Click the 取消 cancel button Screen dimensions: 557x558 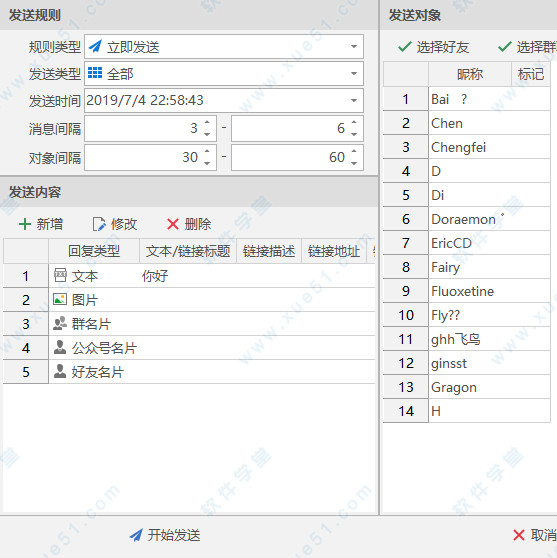(535, 535)
